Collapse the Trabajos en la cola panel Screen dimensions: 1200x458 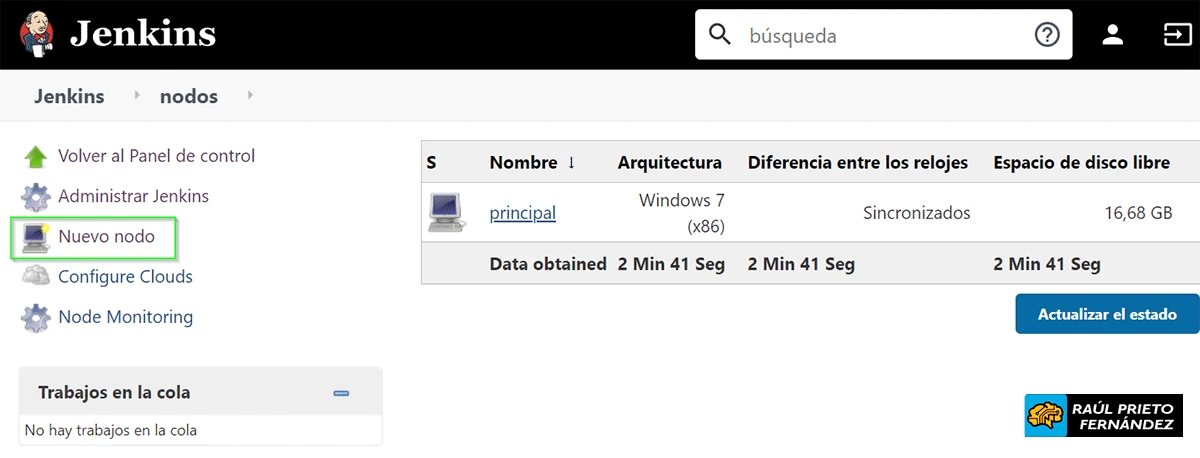point(341,393)
